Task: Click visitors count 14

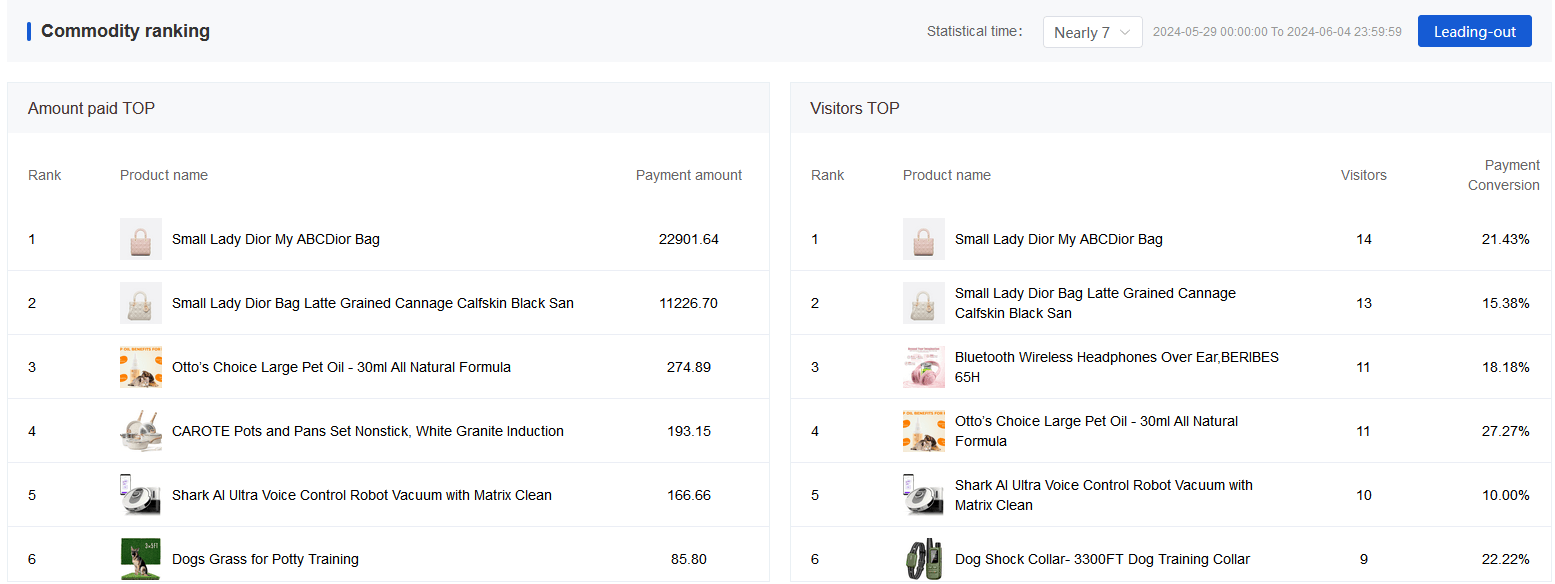Action: click(x=1364, y=239)
